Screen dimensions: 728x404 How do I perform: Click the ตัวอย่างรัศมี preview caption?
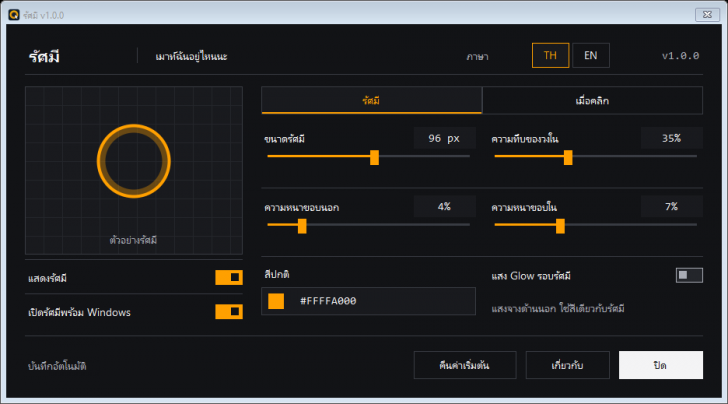click(x=133, y=240)
